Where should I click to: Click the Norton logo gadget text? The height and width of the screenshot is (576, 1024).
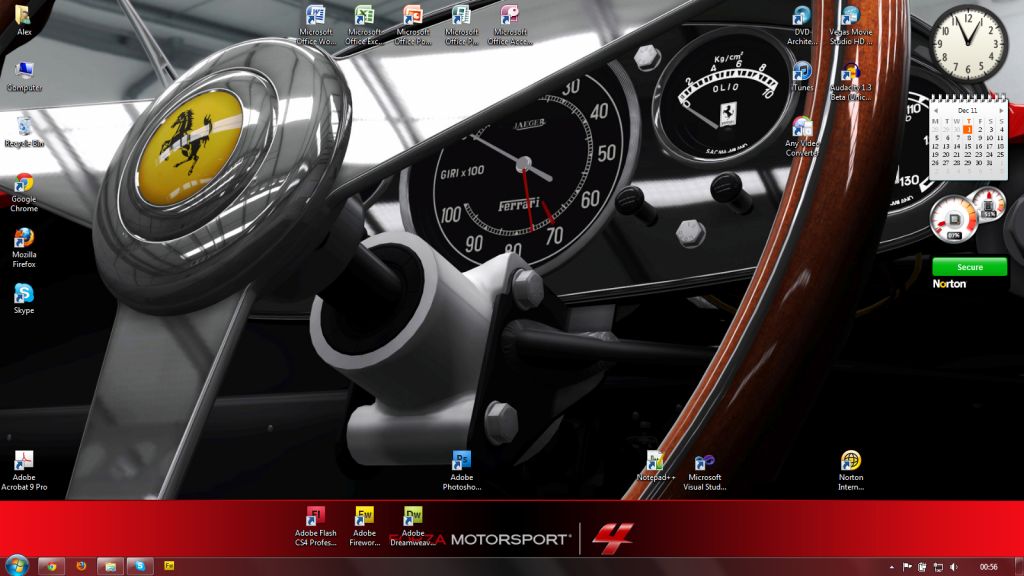pos(949,284)
